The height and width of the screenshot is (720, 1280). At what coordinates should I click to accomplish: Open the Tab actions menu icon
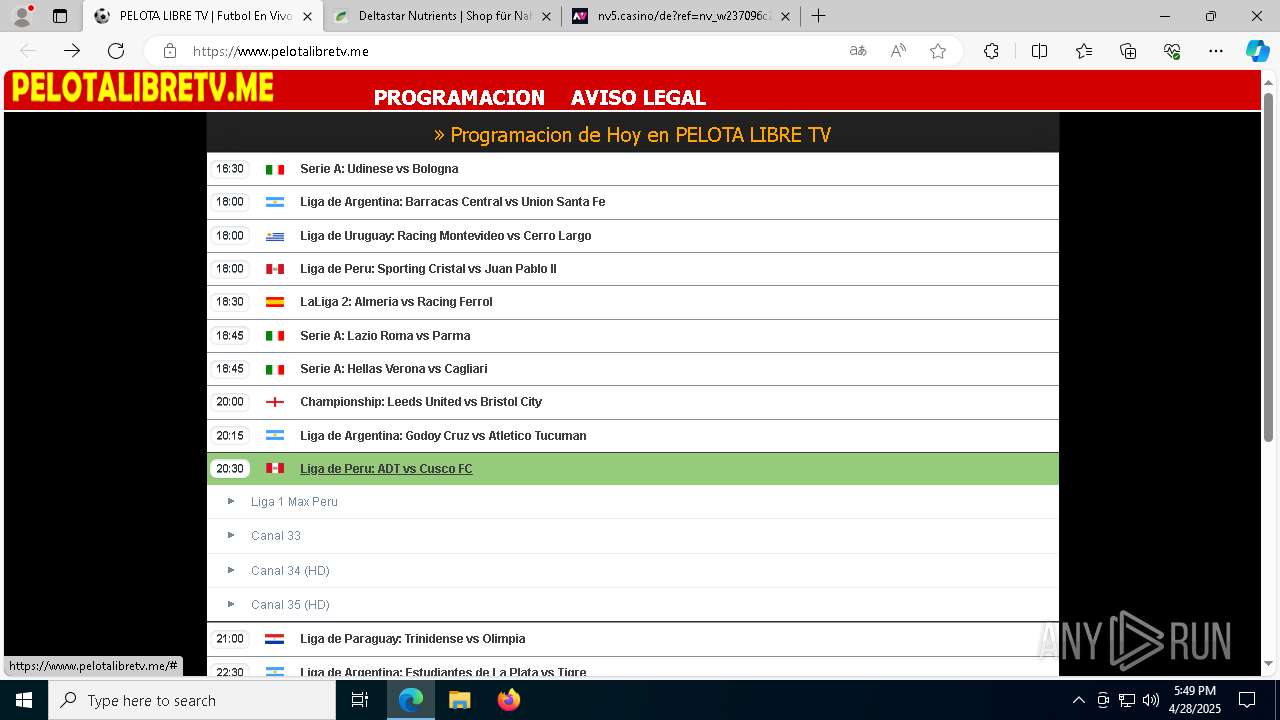tap(60, 16)
